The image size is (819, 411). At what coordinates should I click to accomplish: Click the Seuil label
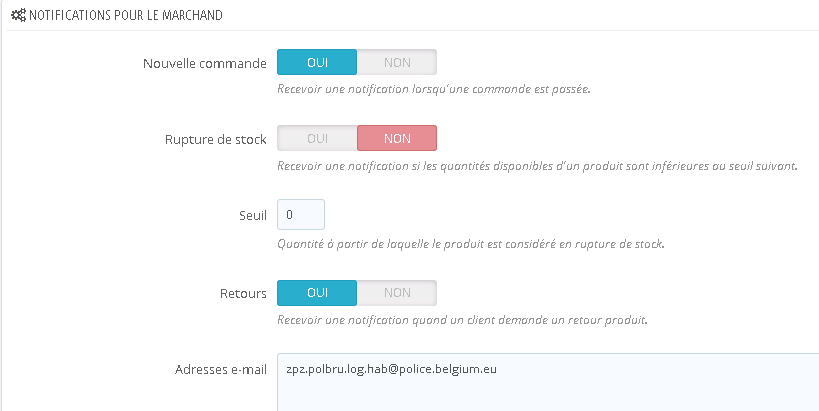[252, 216]
